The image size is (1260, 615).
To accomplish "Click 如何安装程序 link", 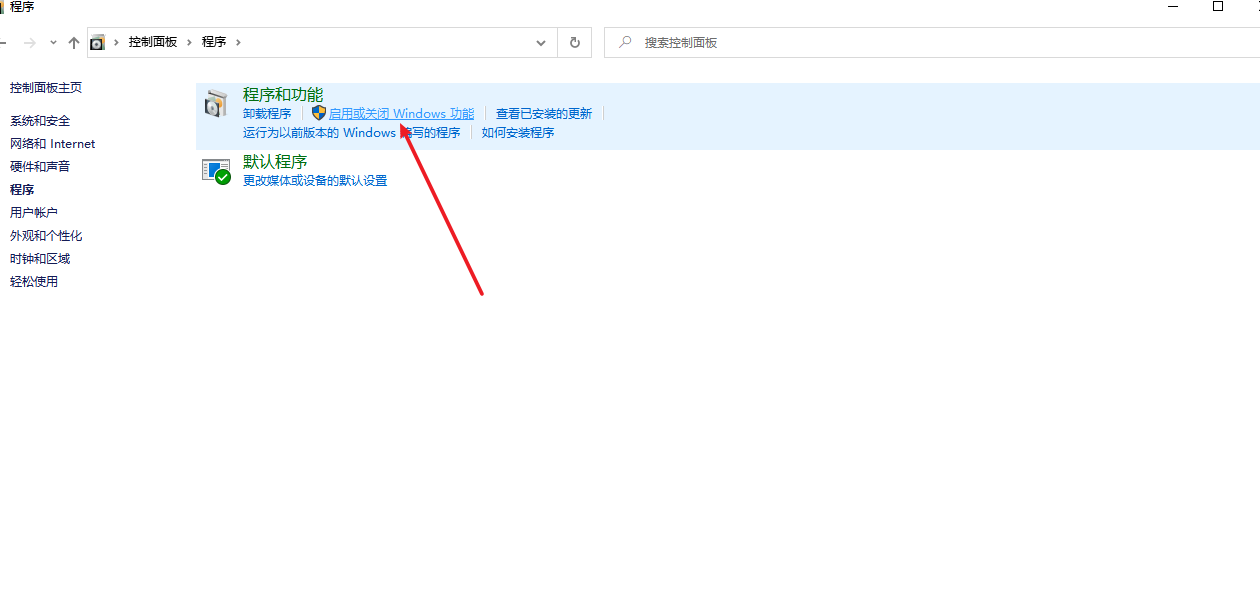I will coord(518,133).
